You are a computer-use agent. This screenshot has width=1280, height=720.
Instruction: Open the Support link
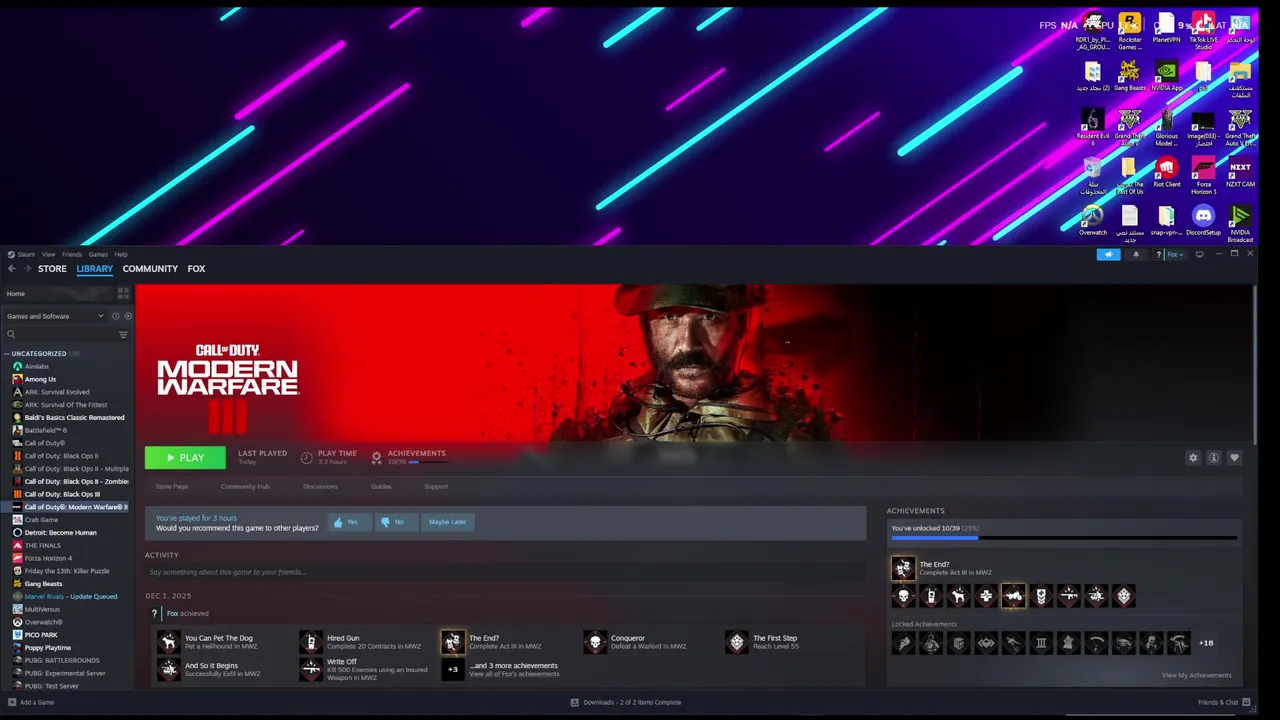[x=436, y=487]
